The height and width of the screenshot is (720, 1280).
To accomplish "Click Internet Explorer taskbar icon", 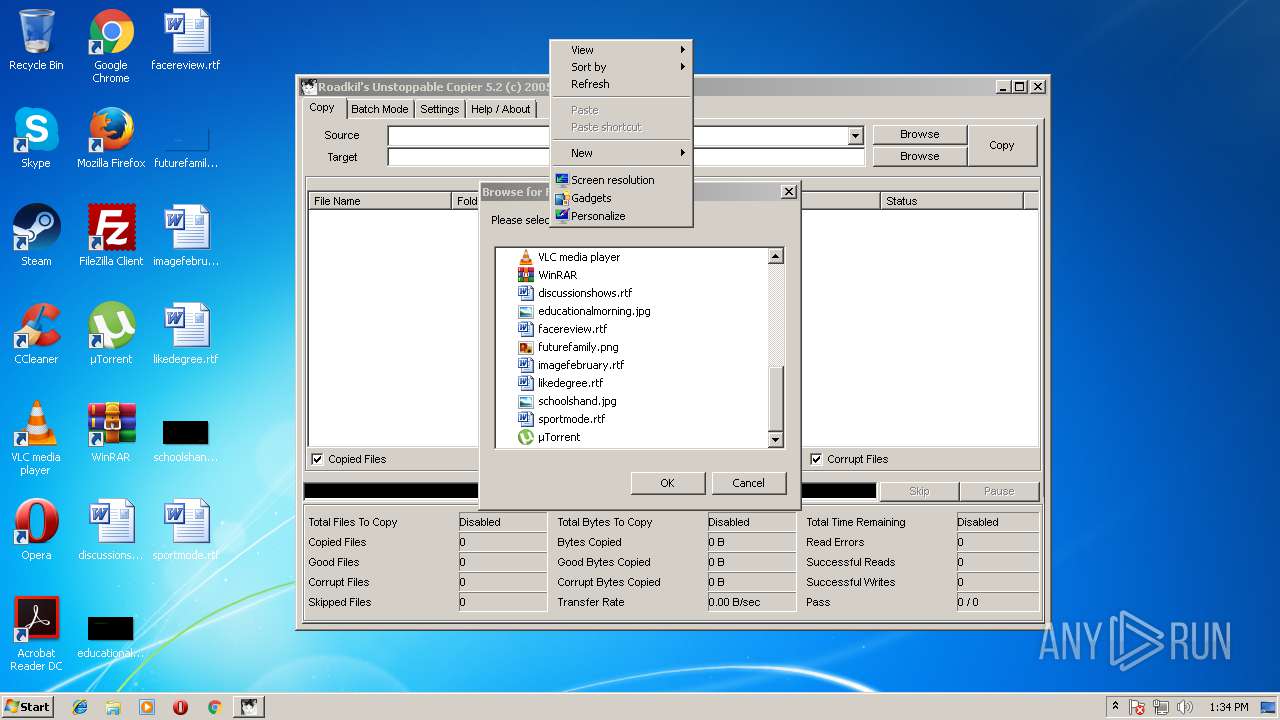I will [80, 707].
